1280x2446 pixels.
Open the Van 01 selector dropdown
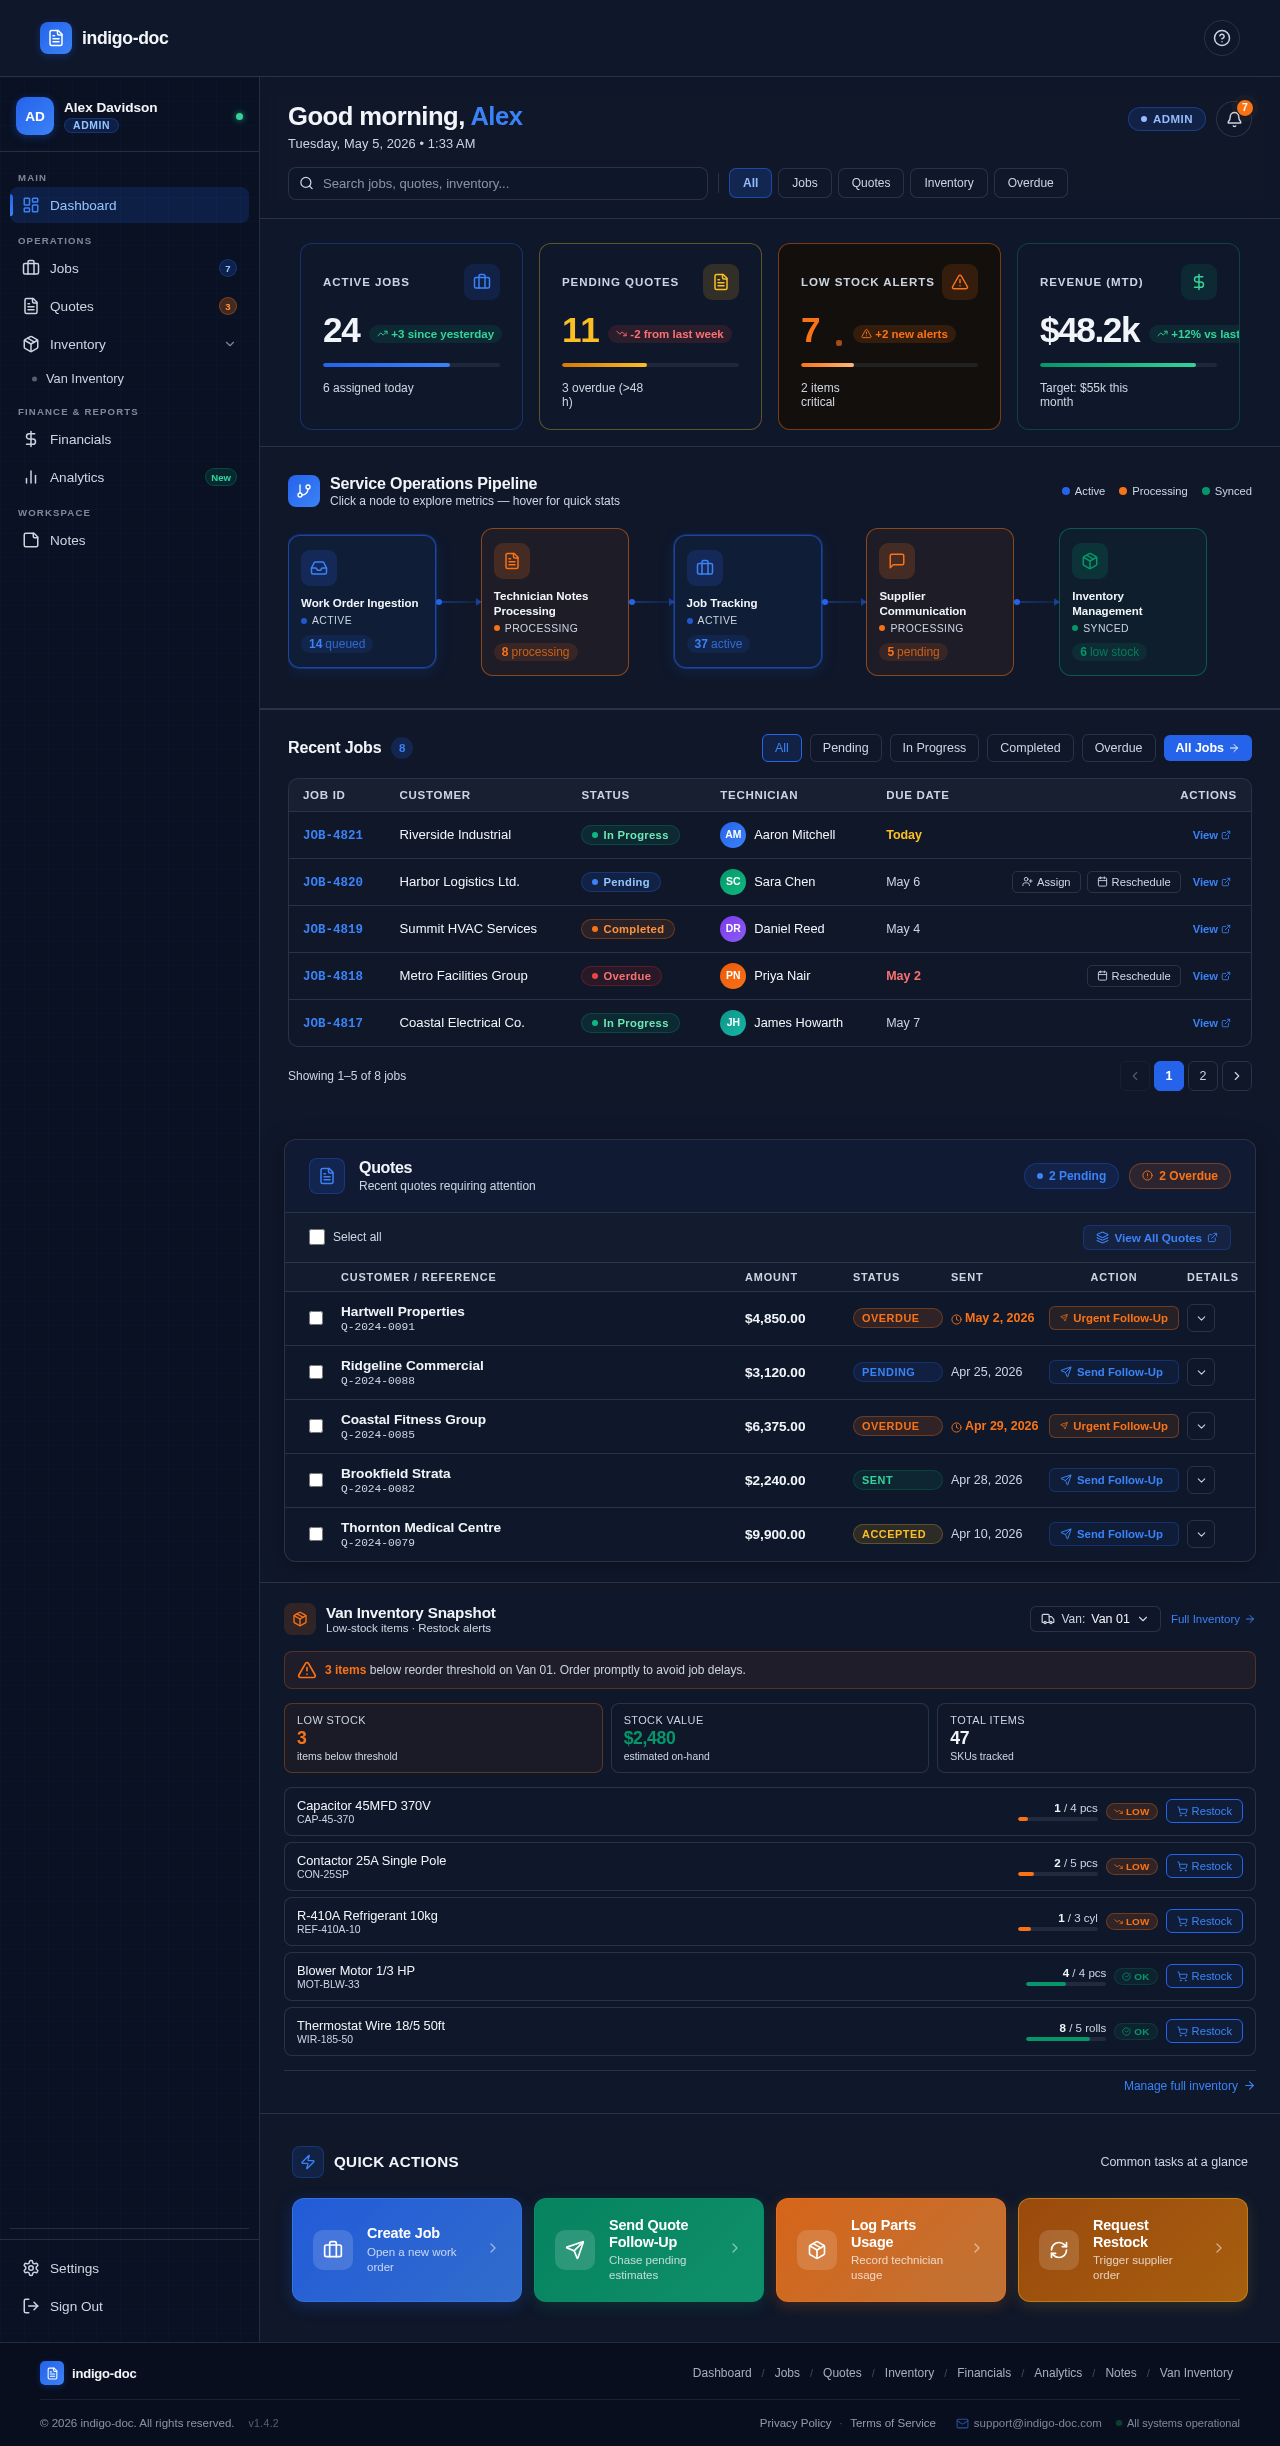coord(1095,1619)
